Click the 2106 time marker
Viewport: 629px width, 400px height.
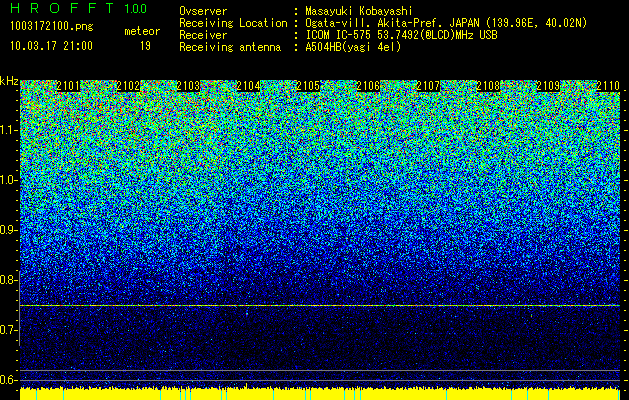click(368, 86)
